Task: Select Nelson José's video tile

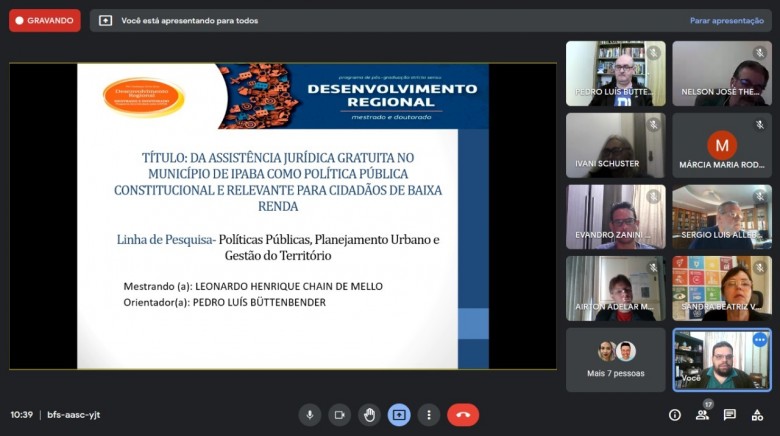Action: [721, 73]
